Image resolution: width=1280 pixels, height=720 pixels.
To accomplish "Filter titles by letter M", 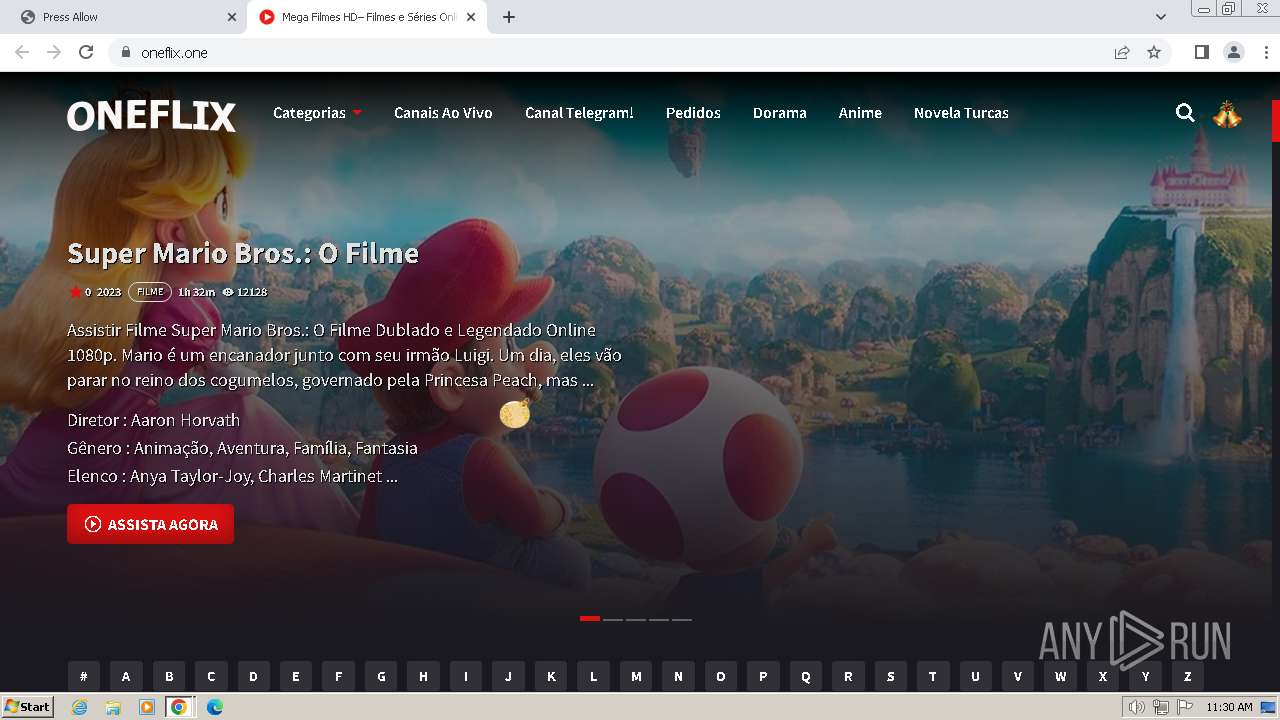I will [x=636, y=676].
